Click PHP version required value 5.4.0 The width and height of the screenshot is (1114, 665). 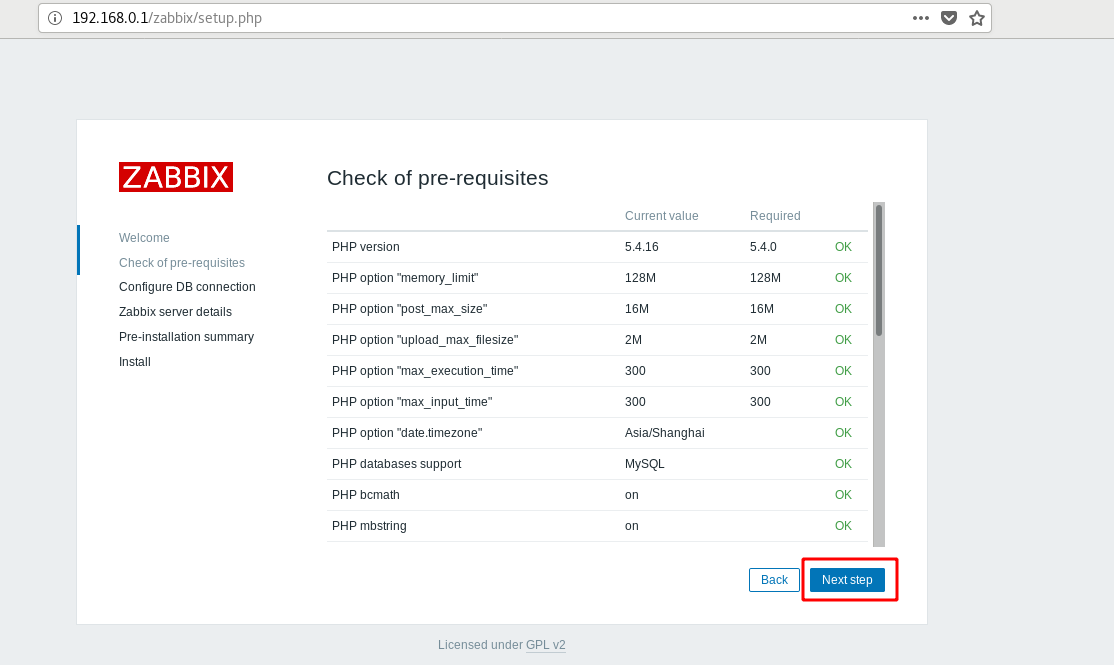point(763,247)
